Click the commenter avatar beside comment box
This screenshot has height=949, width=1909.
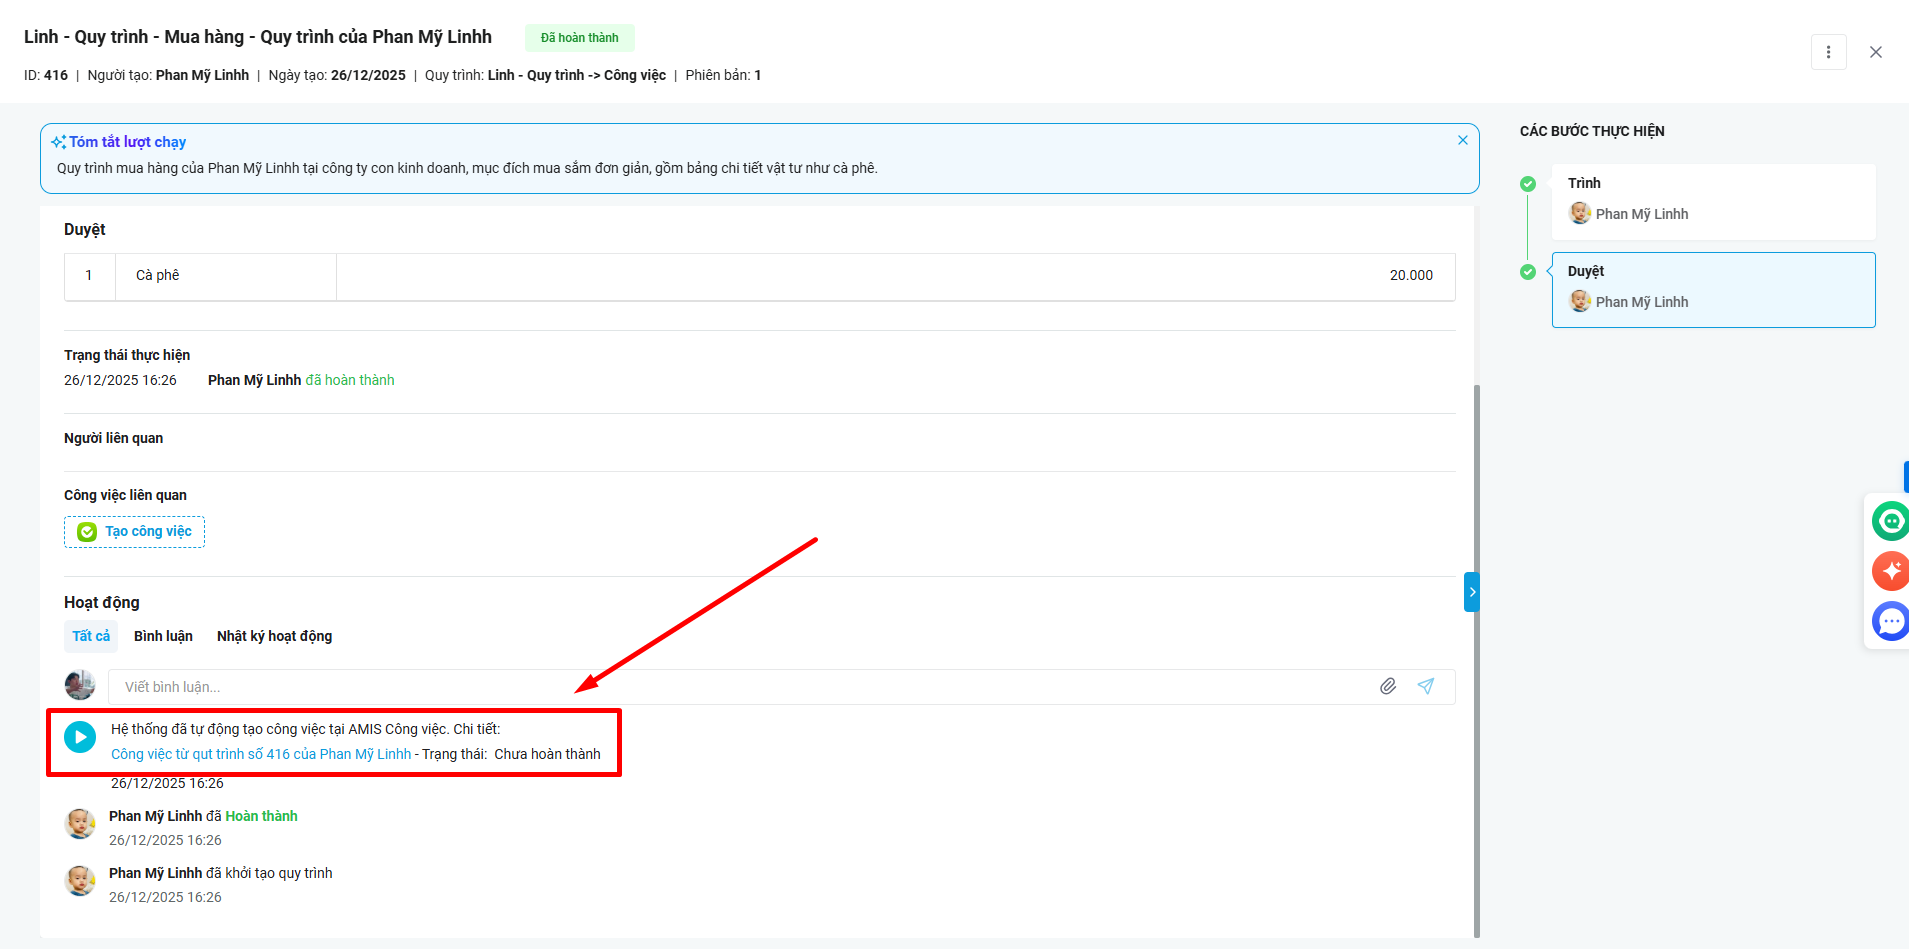80,685
